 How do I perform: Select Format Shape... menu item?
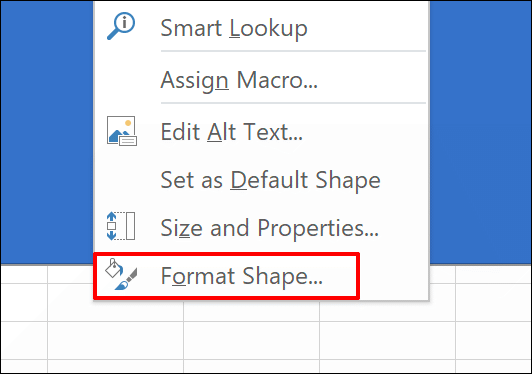coord(242,276)
